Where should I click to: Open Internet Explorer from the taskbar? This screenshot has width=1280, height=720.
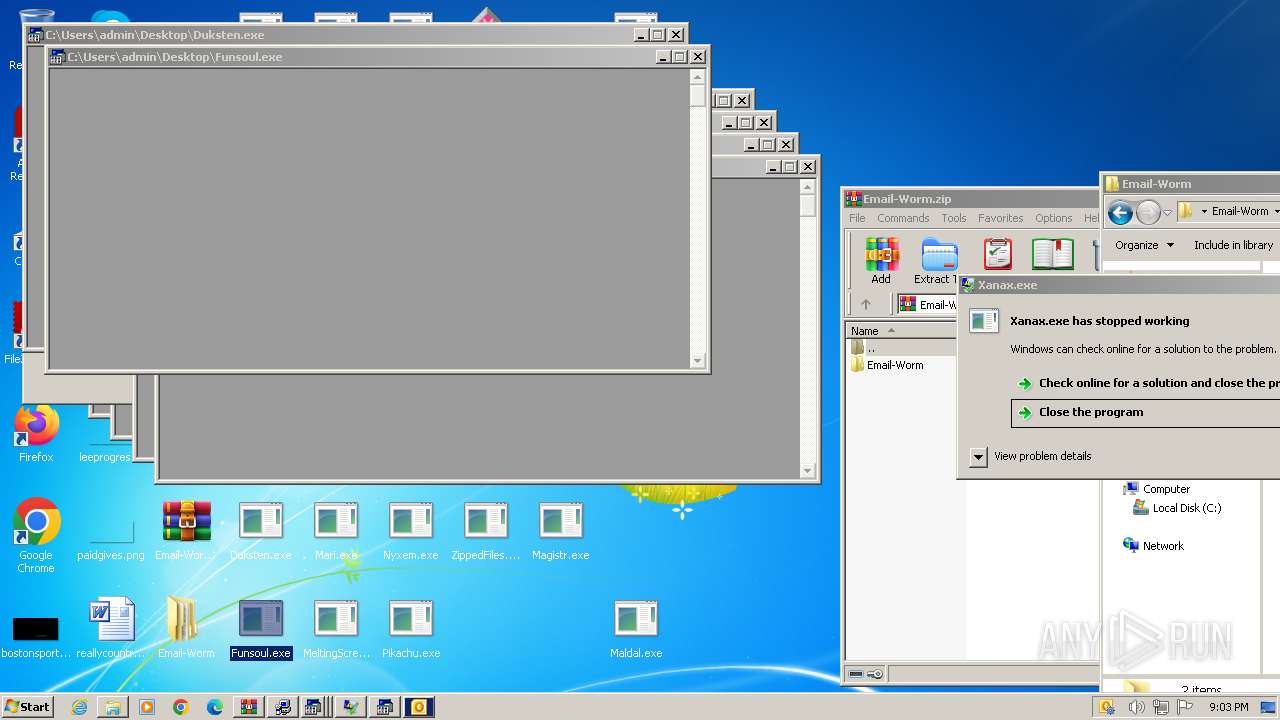[79, 707]
